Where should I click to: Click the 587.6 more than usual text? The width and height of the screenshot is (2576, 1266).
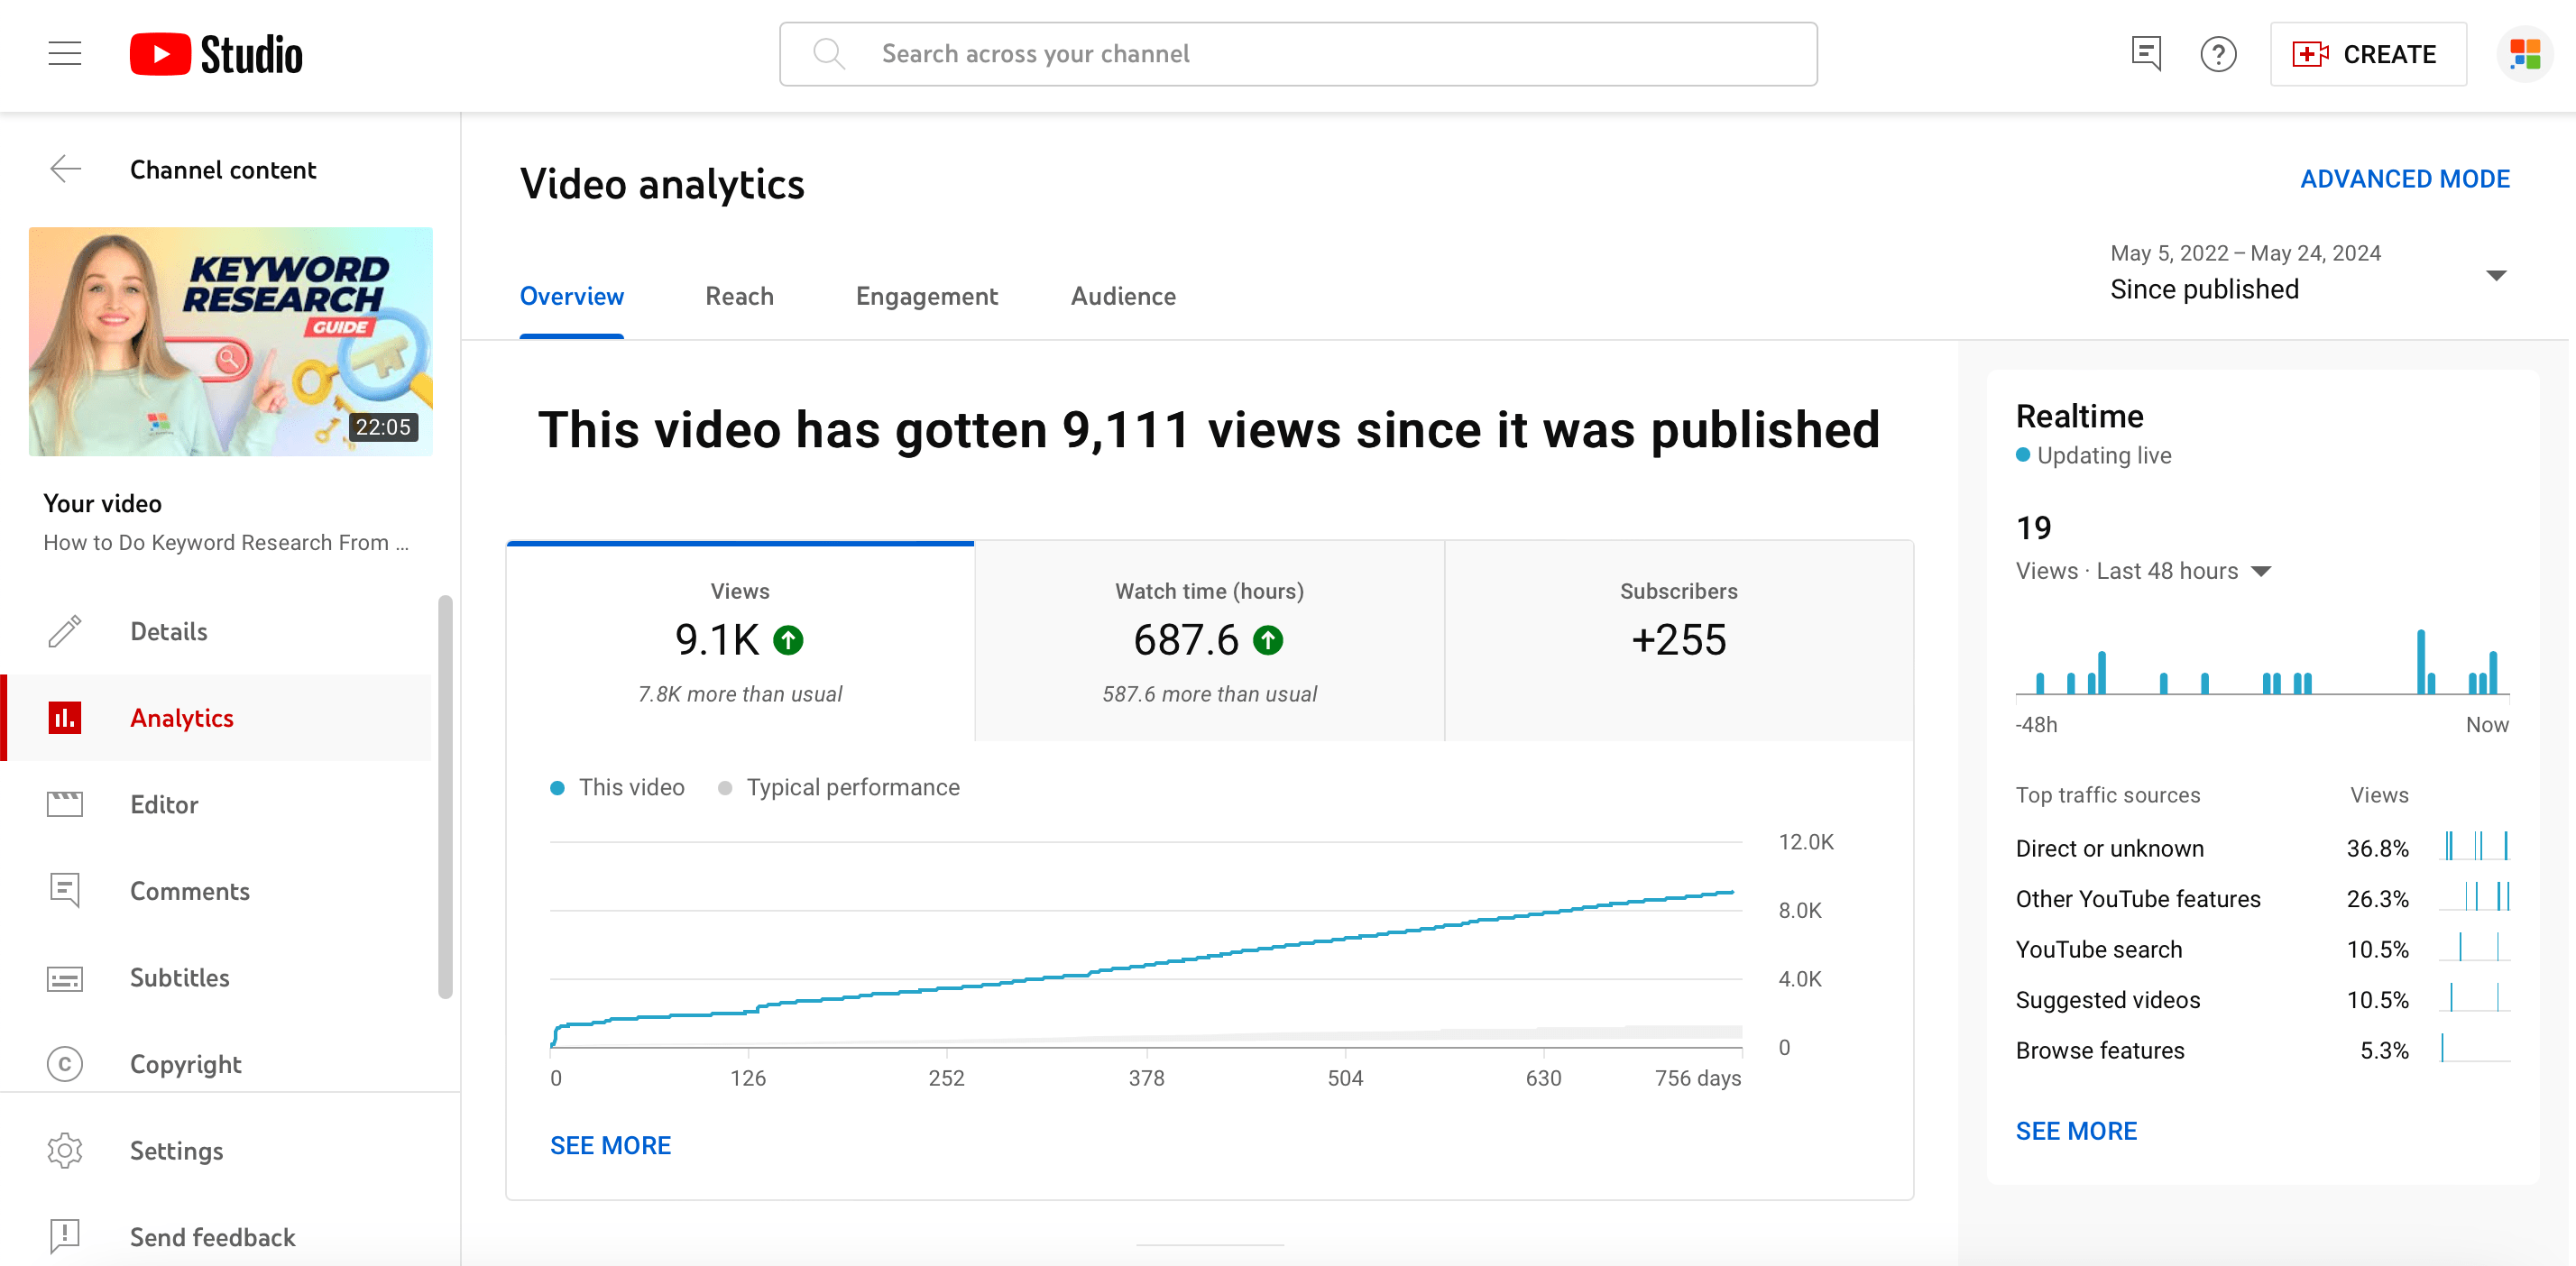pos(1209,694)
